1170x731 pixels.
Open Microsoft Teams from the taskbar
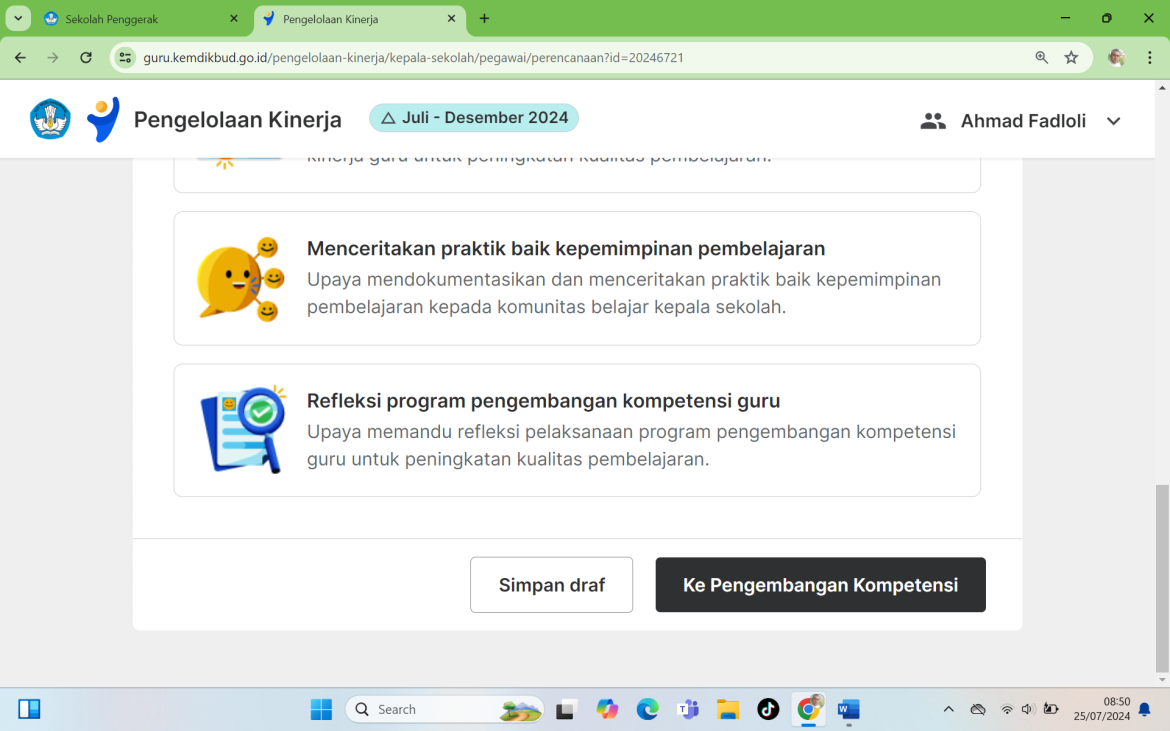pyautogui.click(x=687, y=709)
